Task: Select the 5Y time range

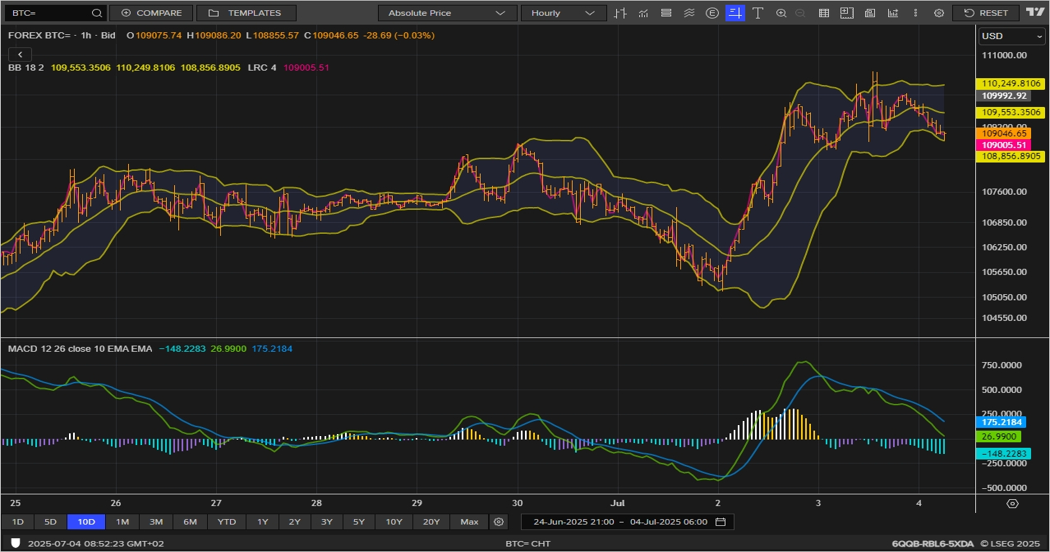Action: 359,522
